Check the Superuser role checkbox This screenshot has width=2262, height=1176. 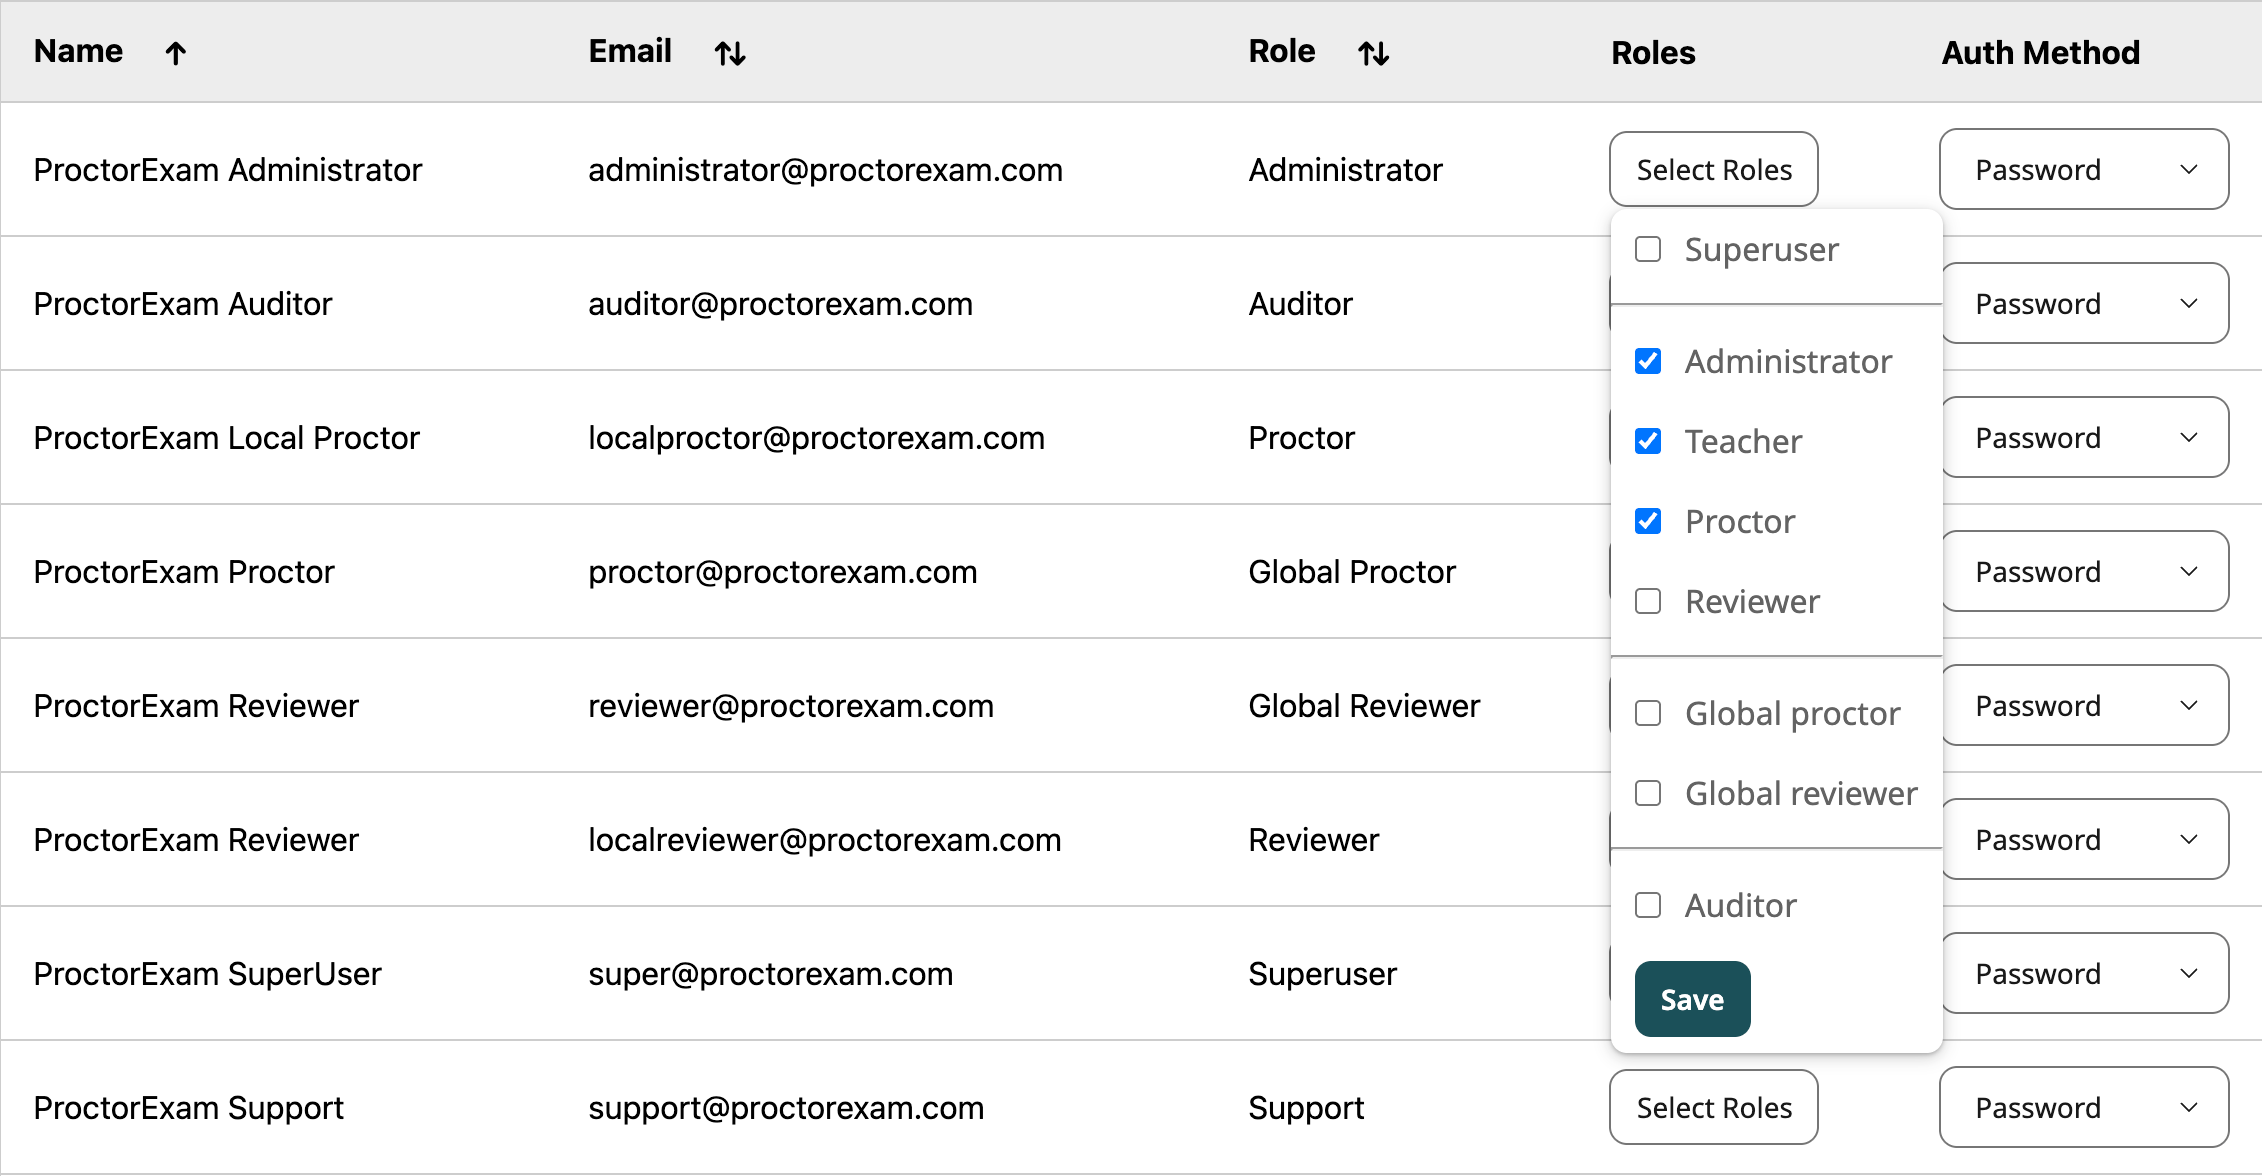pyautogui.click(x=1648, y=249)
